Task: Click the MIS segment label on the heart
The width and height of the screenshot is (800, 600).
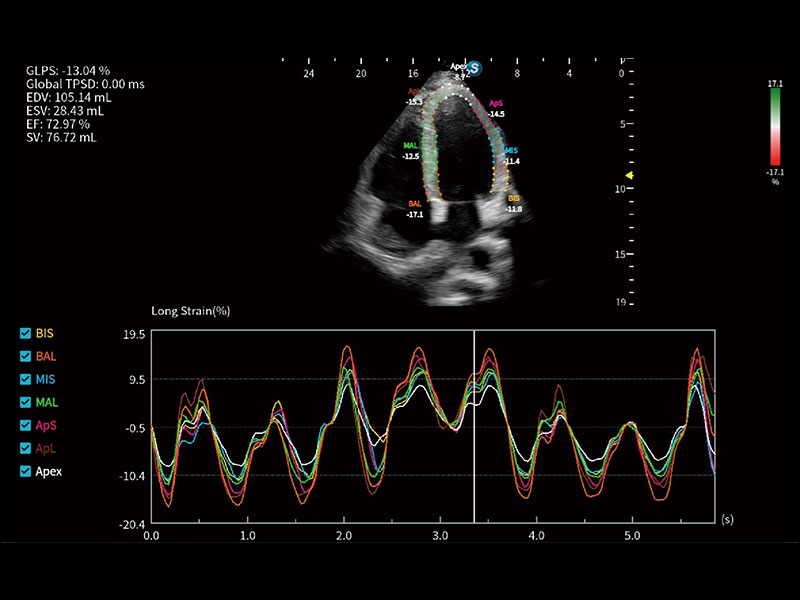Action: [x=511, y=150]
